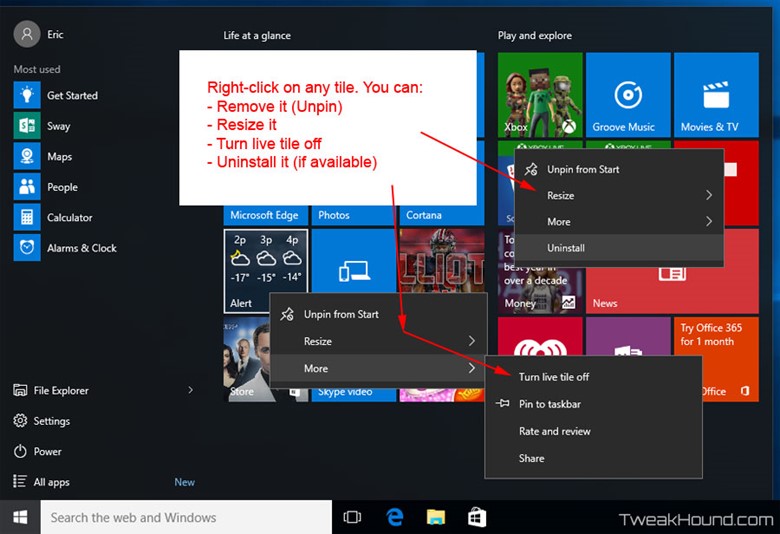Click the Windows Start button
The width and height of the screenshot is (780, 534).
point(20,517)
